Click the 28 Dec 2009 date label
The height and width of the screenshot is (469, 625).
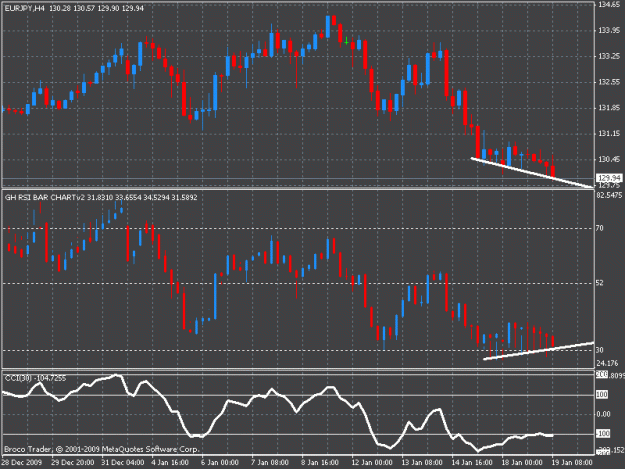pyautogui.click(x=22, y=462)
